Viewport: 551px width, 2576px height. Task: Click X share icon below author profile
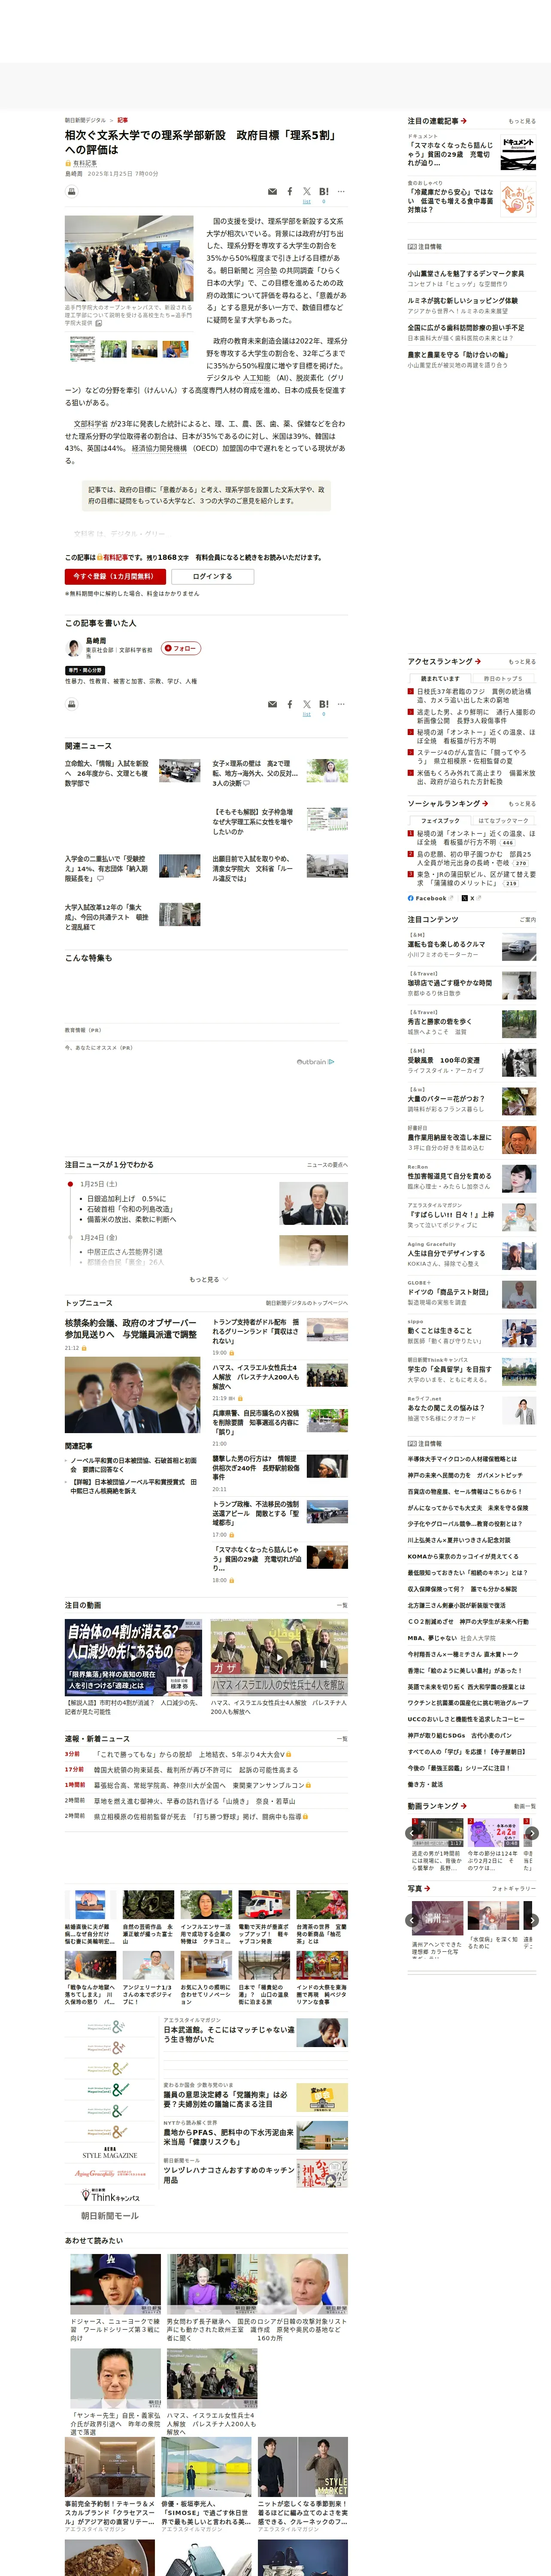(307, 704)
